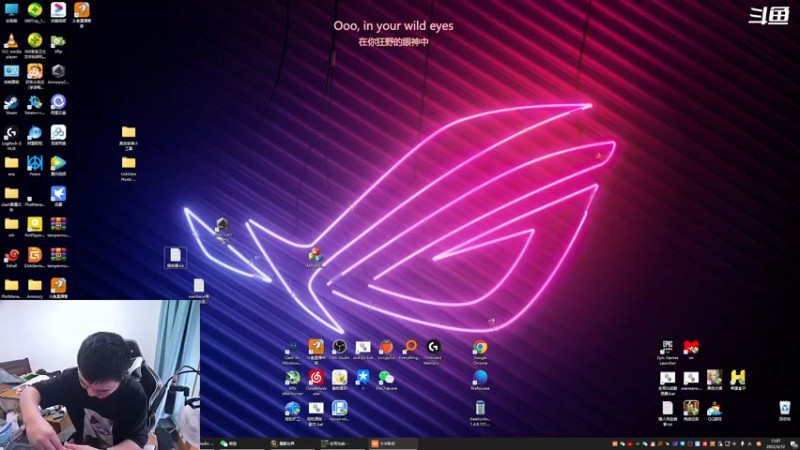Switch to the 魔兽世界 taskbar window
The width and height of the screenshot is (800, 450).
point(292,443)
